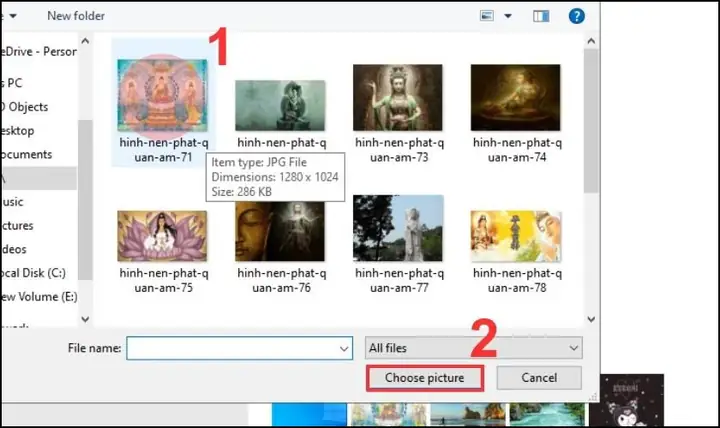Select the beach rocks background thumbnail below
Image resolution: width=720 pixels, height=428 pixels.
pyautogui.click(x=468, y=414)
